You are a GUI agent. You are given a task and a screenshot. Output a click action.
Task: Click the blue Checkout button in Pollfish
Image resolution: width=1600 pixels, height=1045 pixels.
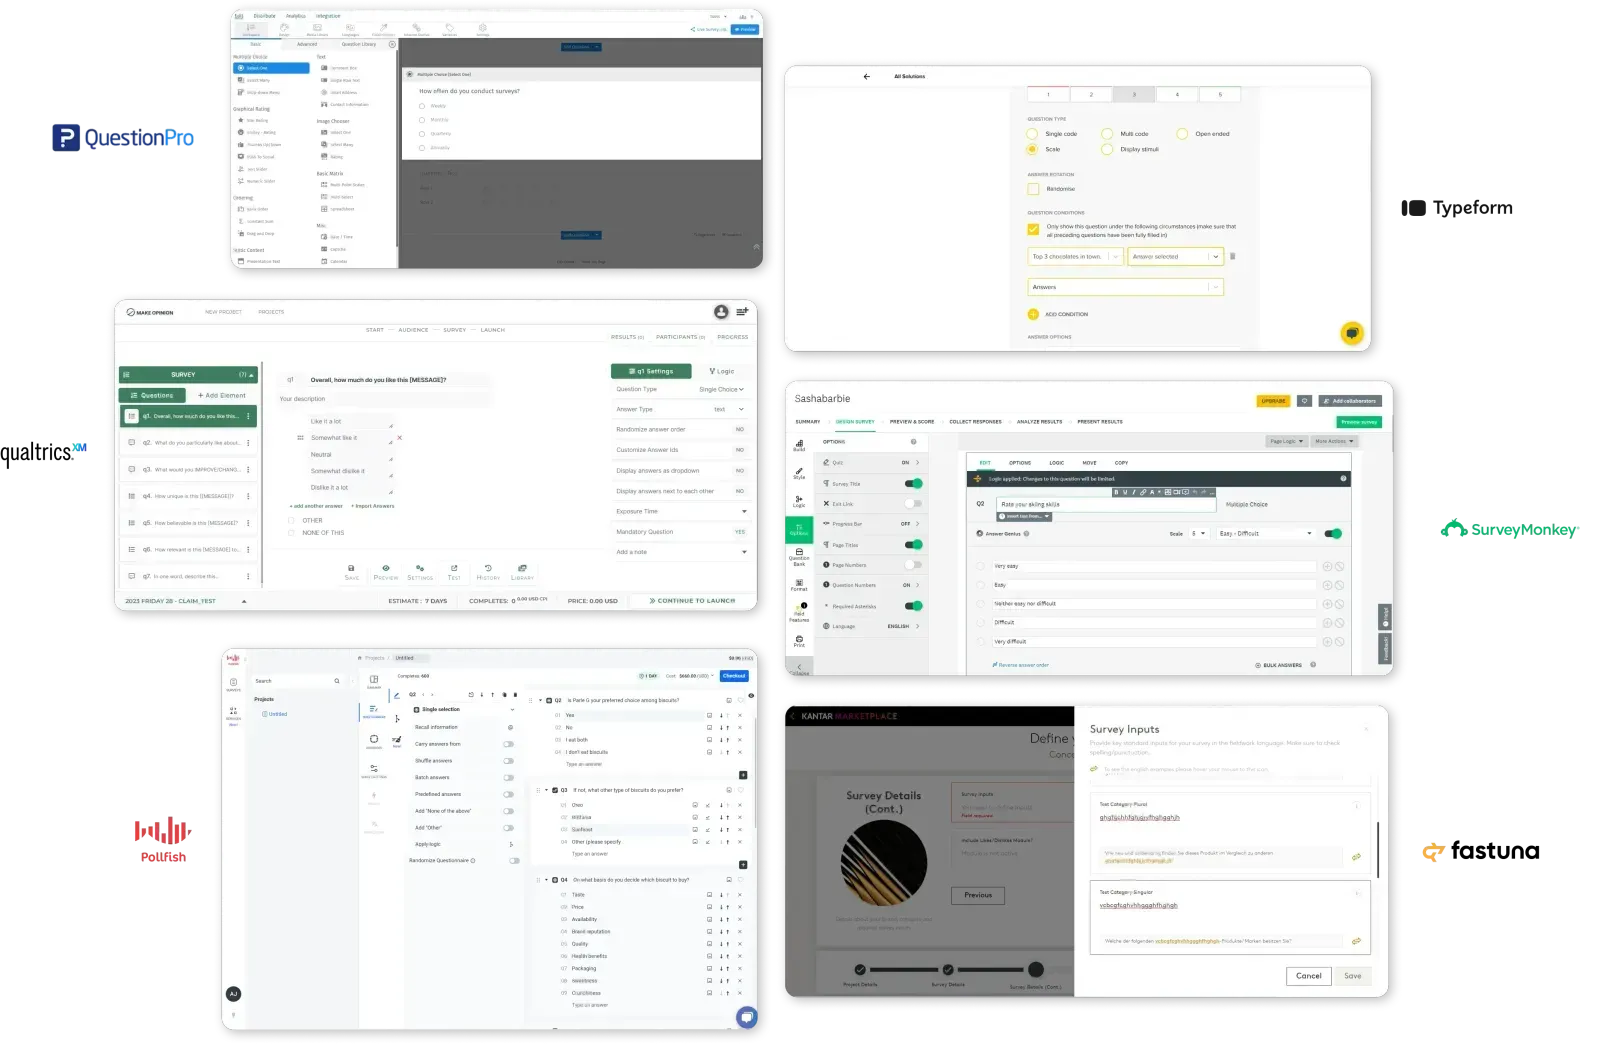point(734,676)
